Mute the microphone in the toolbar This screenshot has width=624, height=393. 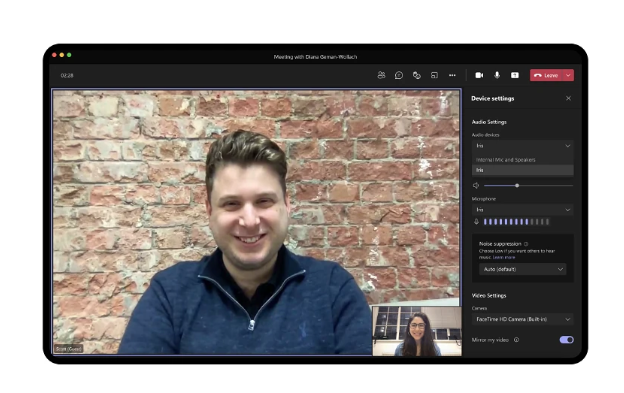click(x=497, y=75)
